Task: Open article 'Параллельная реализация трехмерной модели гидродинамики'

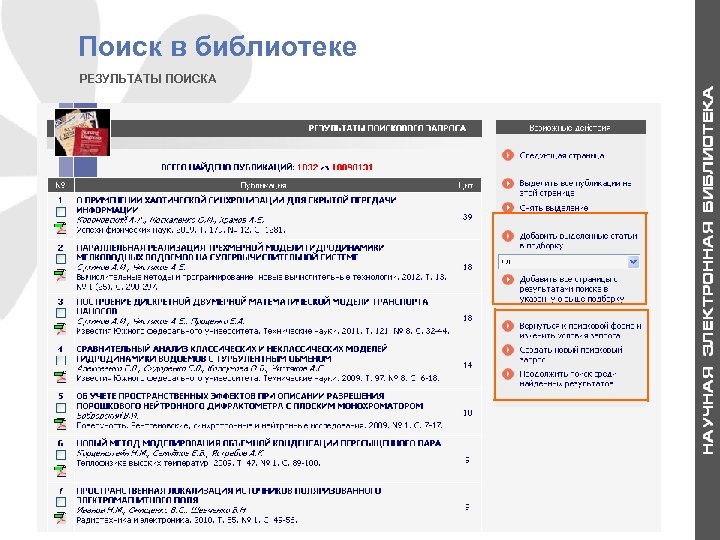Action: point(231,252)
